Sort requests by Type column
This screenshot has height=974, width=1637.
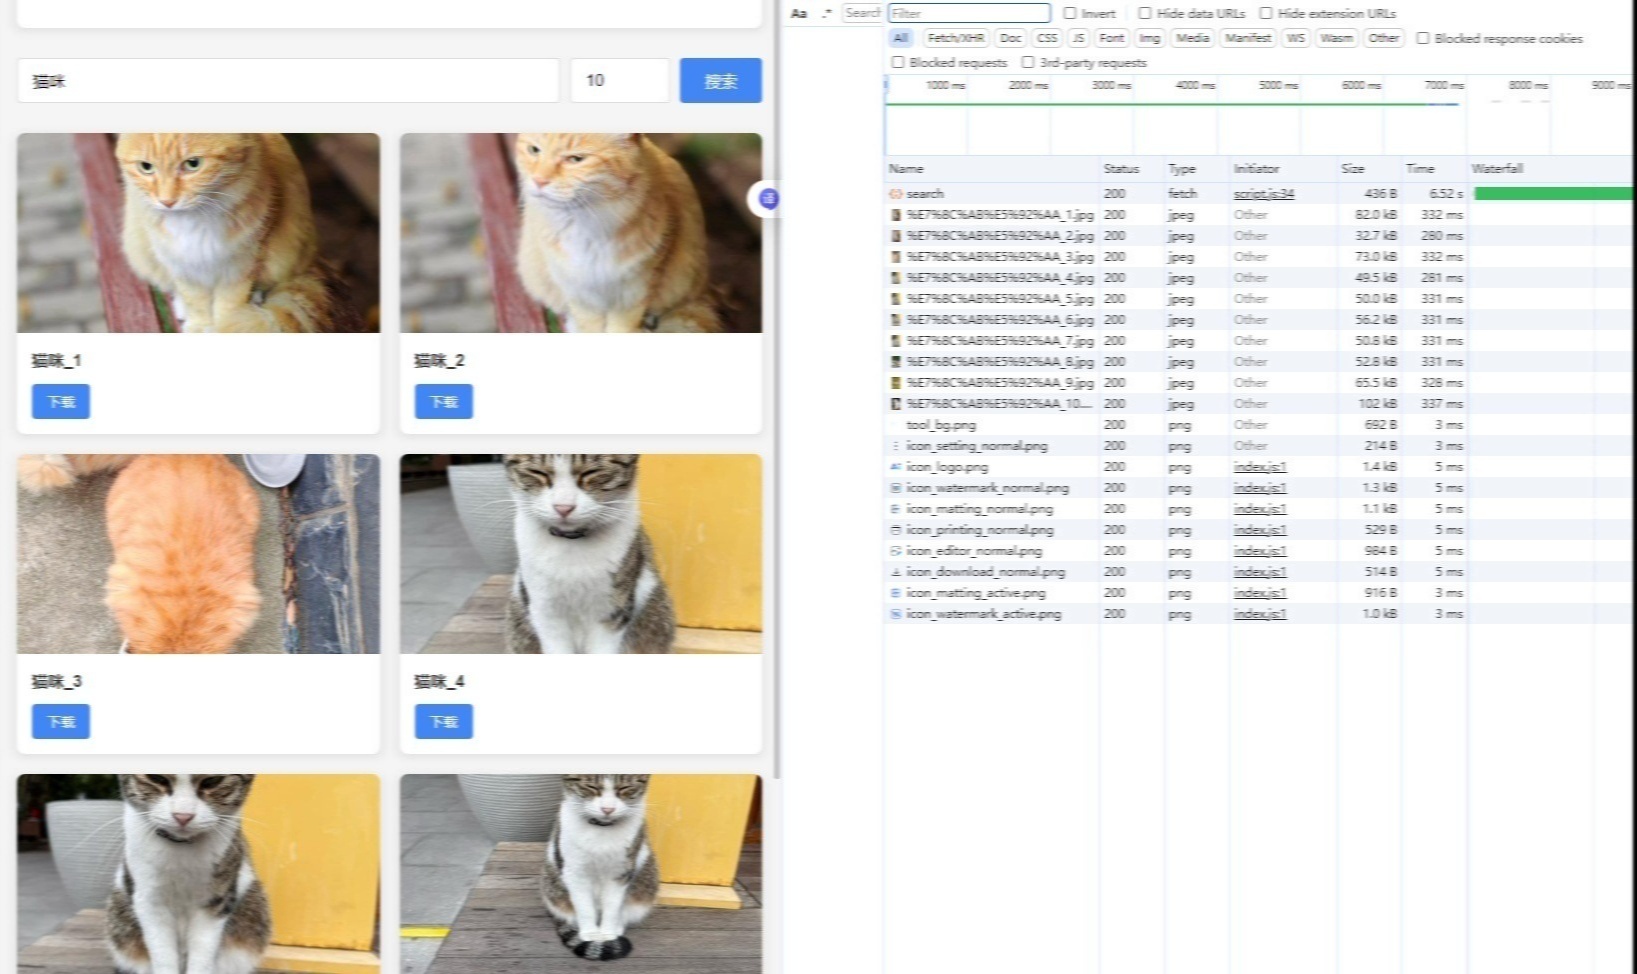pyautogui.click(x=1196, y=169)
